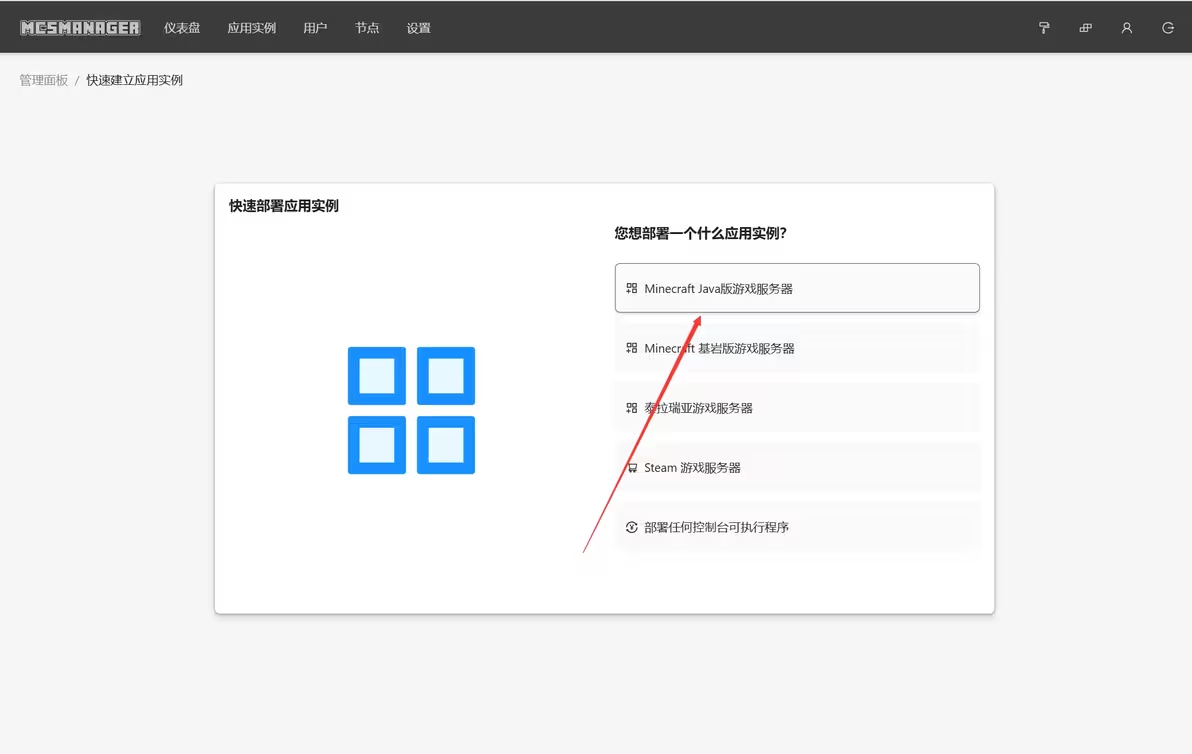The width and height of the screenshot is (1192, 754).
Task: Click the 快速部署应用实例 card title
Action: tap(284, 206)
